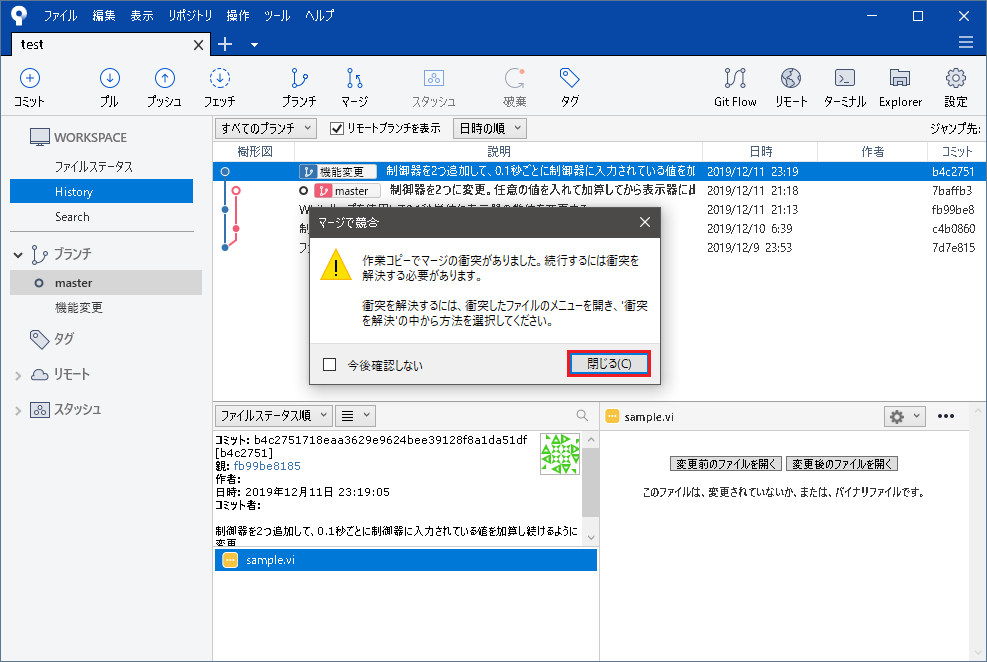This screenshot has height=662, width=987.
Task: Select commit 7baffb3 row
Action: 599,190
